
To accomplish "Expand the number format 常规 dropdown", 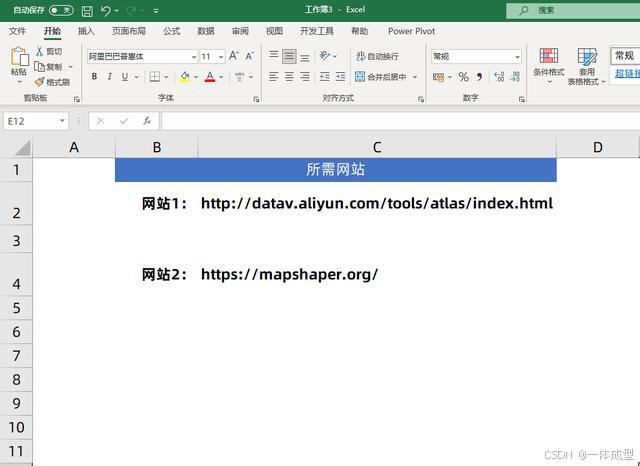I will 517,57.
